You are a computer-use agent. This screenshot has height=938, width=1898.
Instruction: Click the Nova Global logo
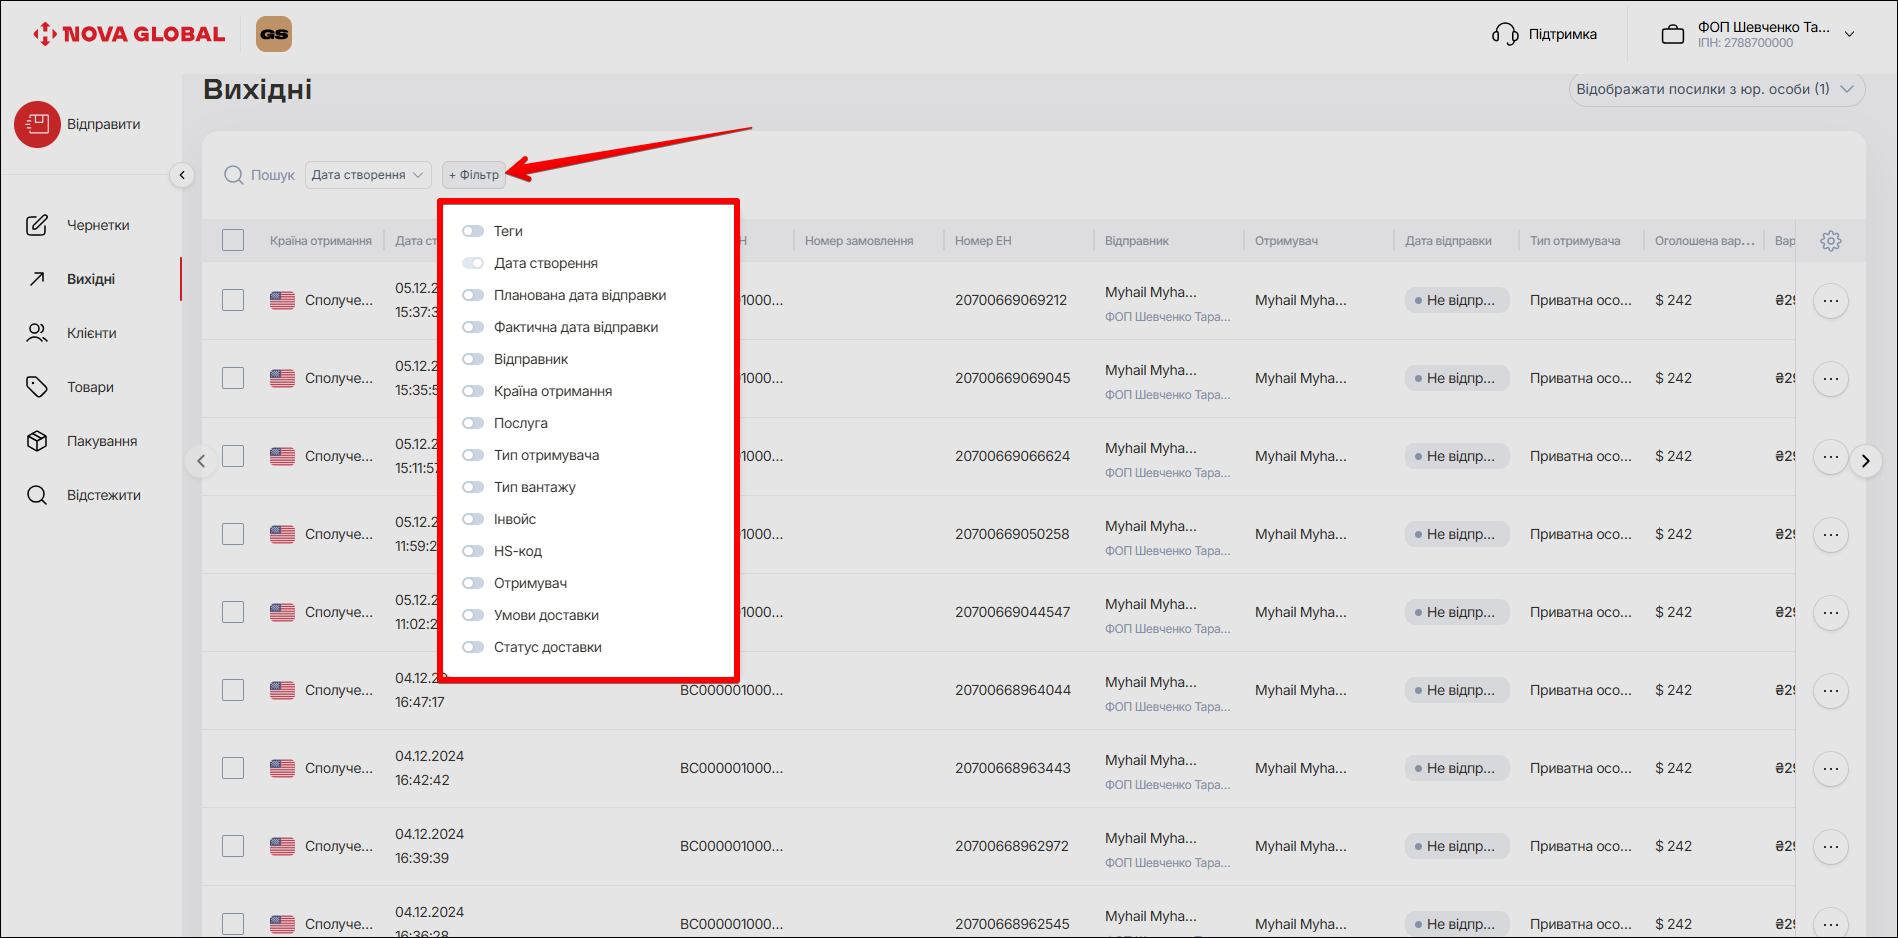[x=130, y=34]
